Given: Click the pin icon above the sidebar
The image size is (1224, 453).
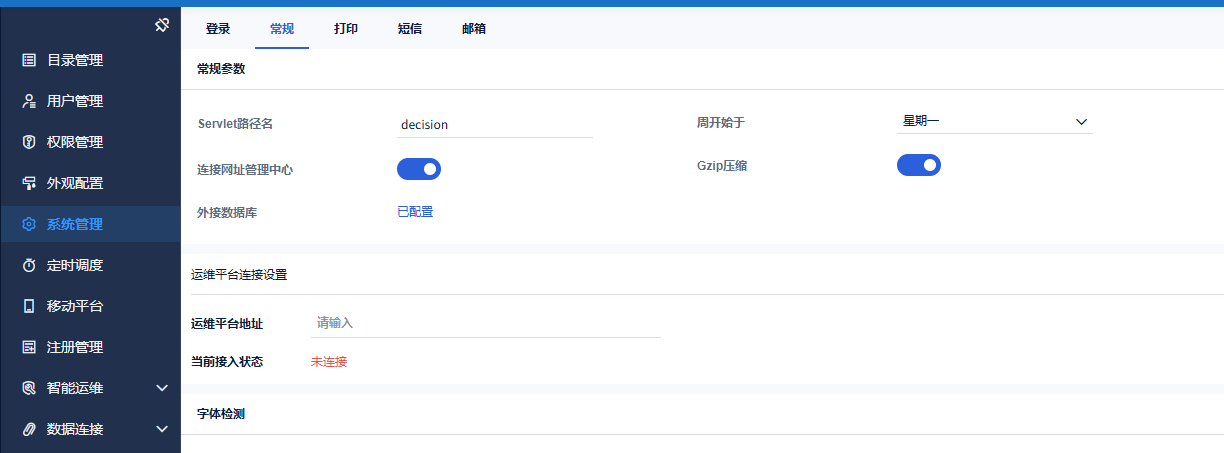Looking at the screenshot, I should click(x=162, y=25).
